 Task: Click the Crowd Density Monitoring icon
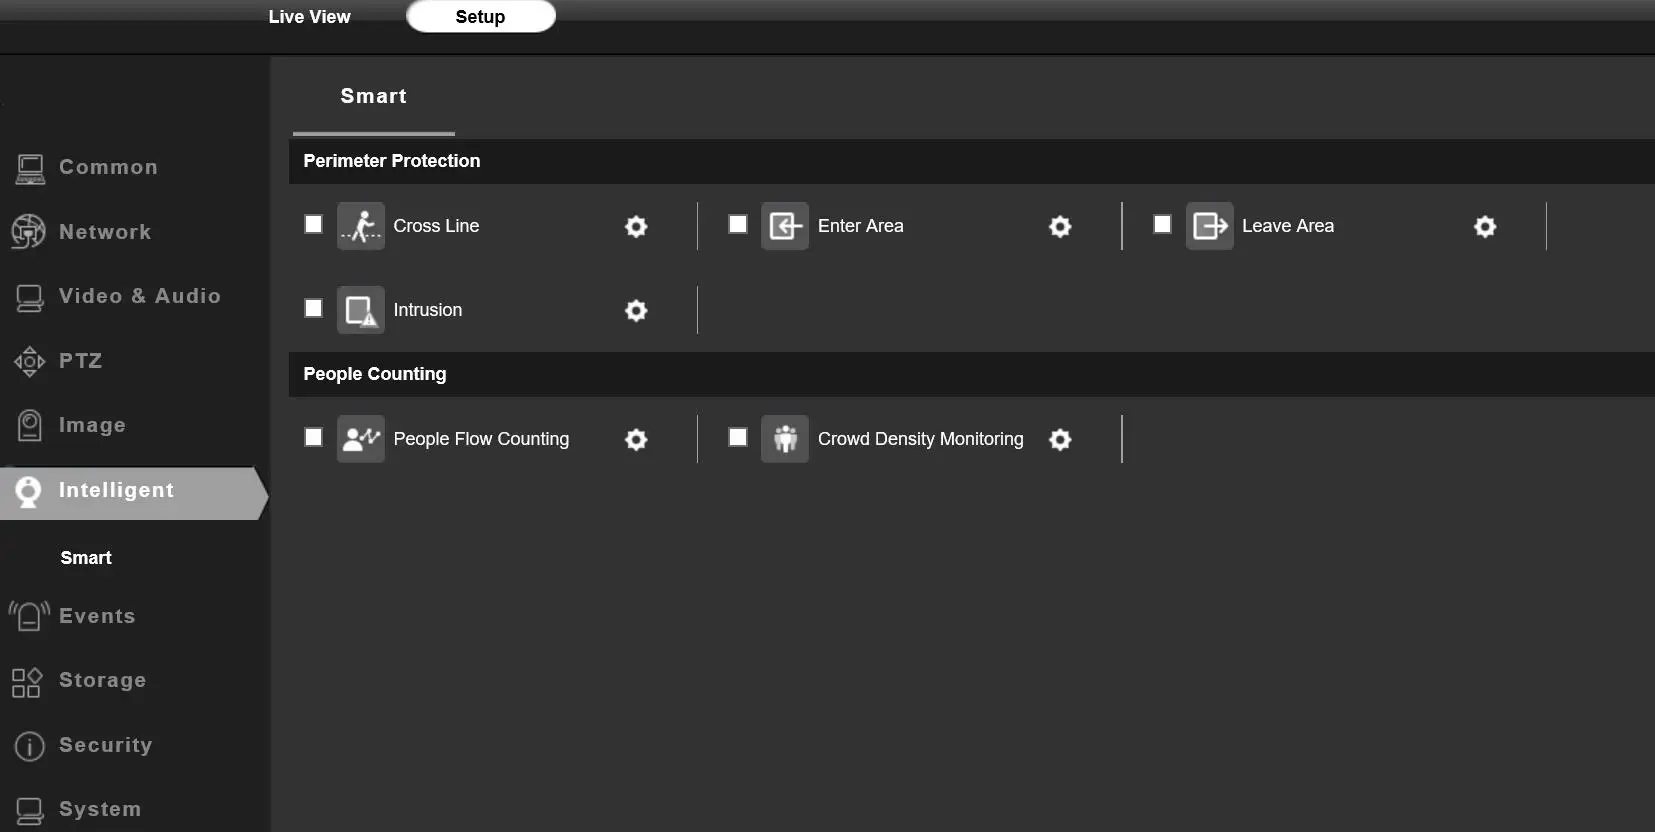pyautogui.click(x=785, y=439)
